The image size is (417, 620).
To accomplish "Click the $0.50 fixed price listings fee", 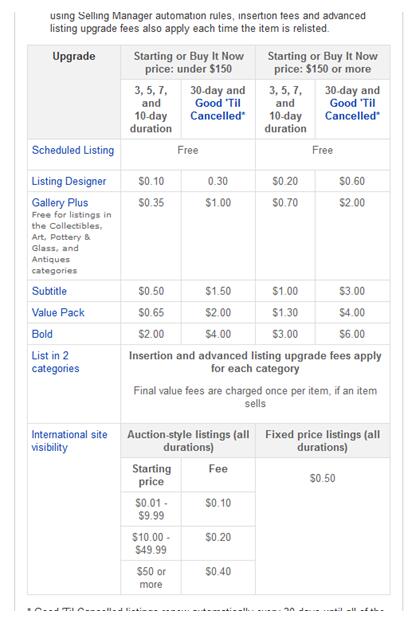I will 323,478.
